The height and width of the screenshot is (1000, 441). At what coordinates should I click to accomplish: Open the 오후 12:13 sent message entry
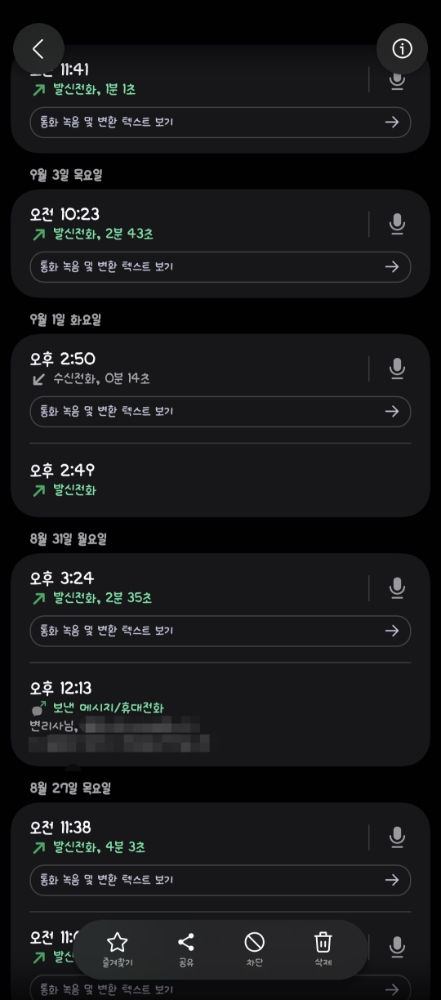click(220, 714)
